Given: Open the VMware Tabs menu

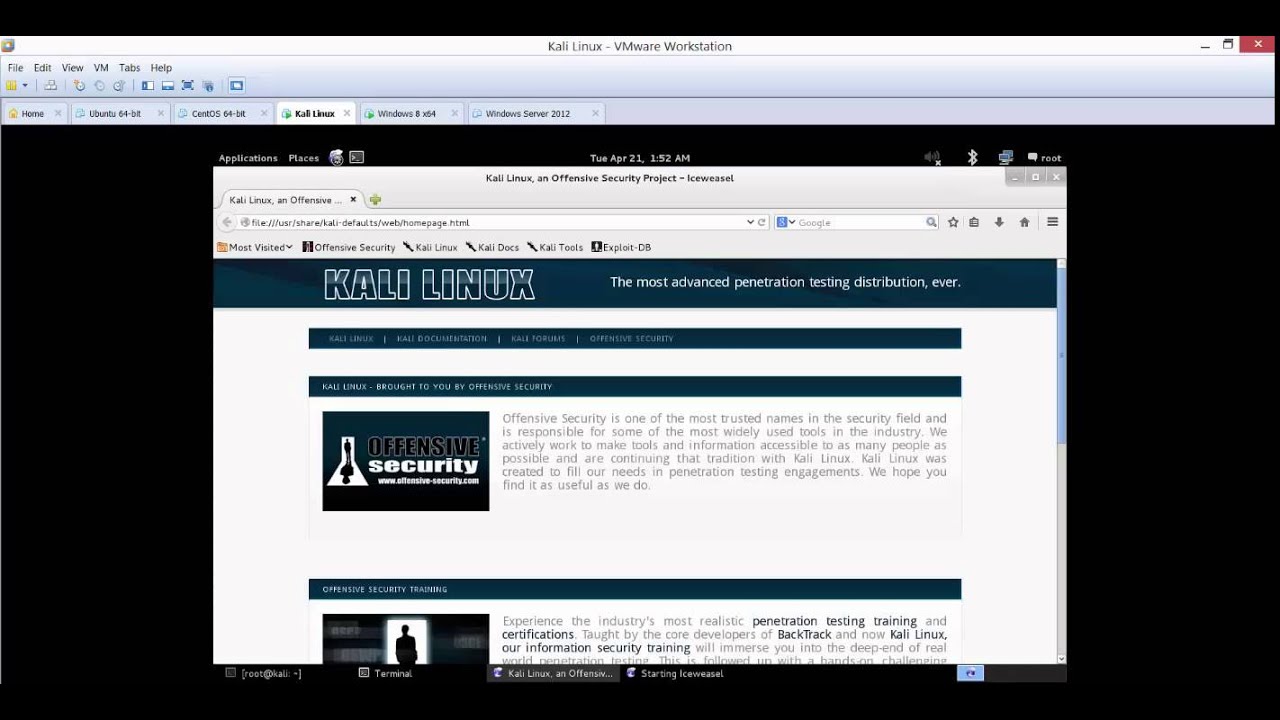Looking at the screenshot, I should click(x=130, y=68).
